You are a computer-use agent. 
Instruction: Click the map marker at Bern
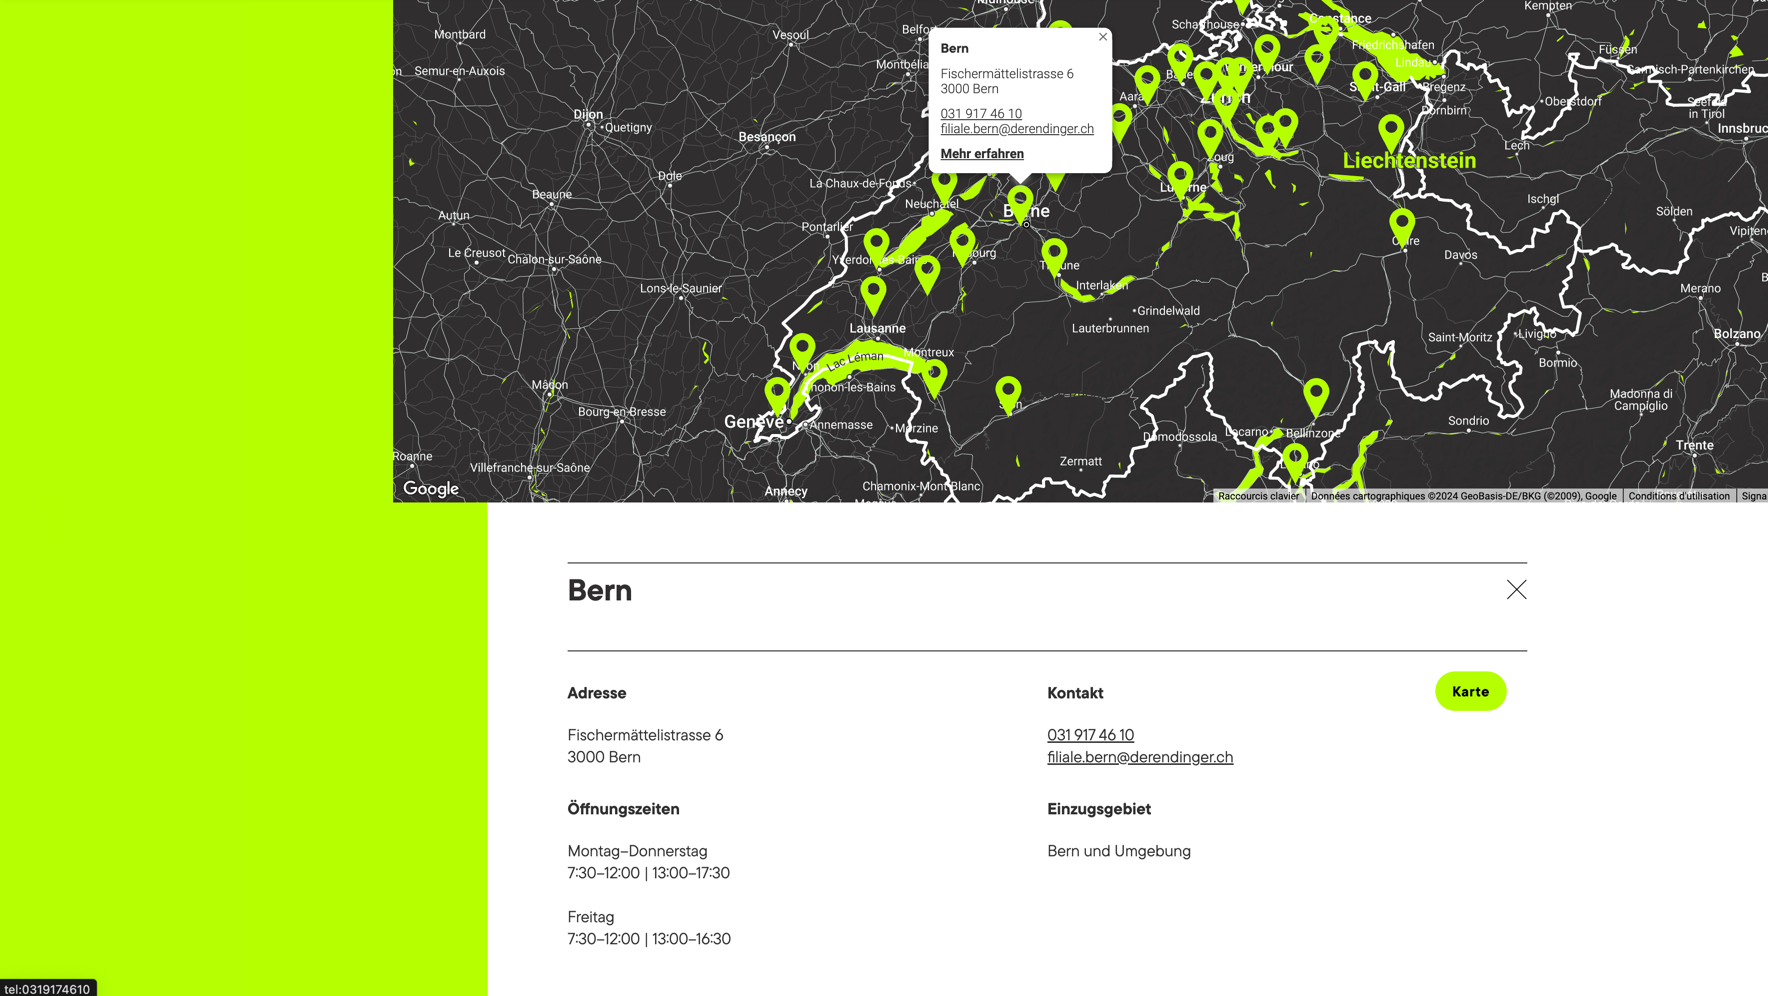pos(1020,202)
